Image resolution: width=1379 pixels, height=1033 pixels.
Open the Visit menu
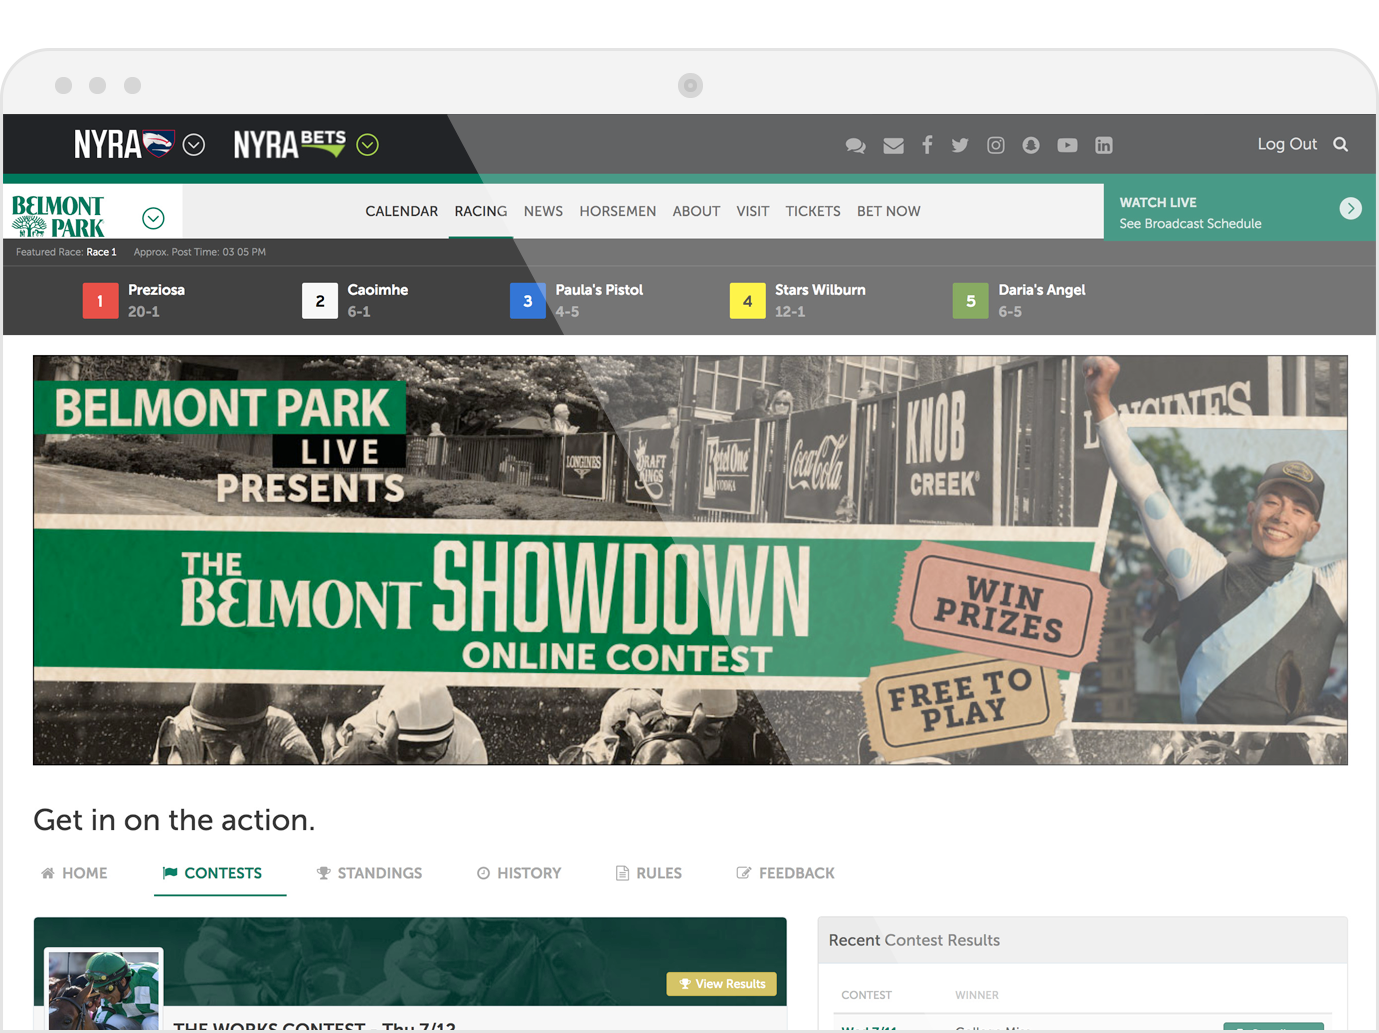[753, 211]
